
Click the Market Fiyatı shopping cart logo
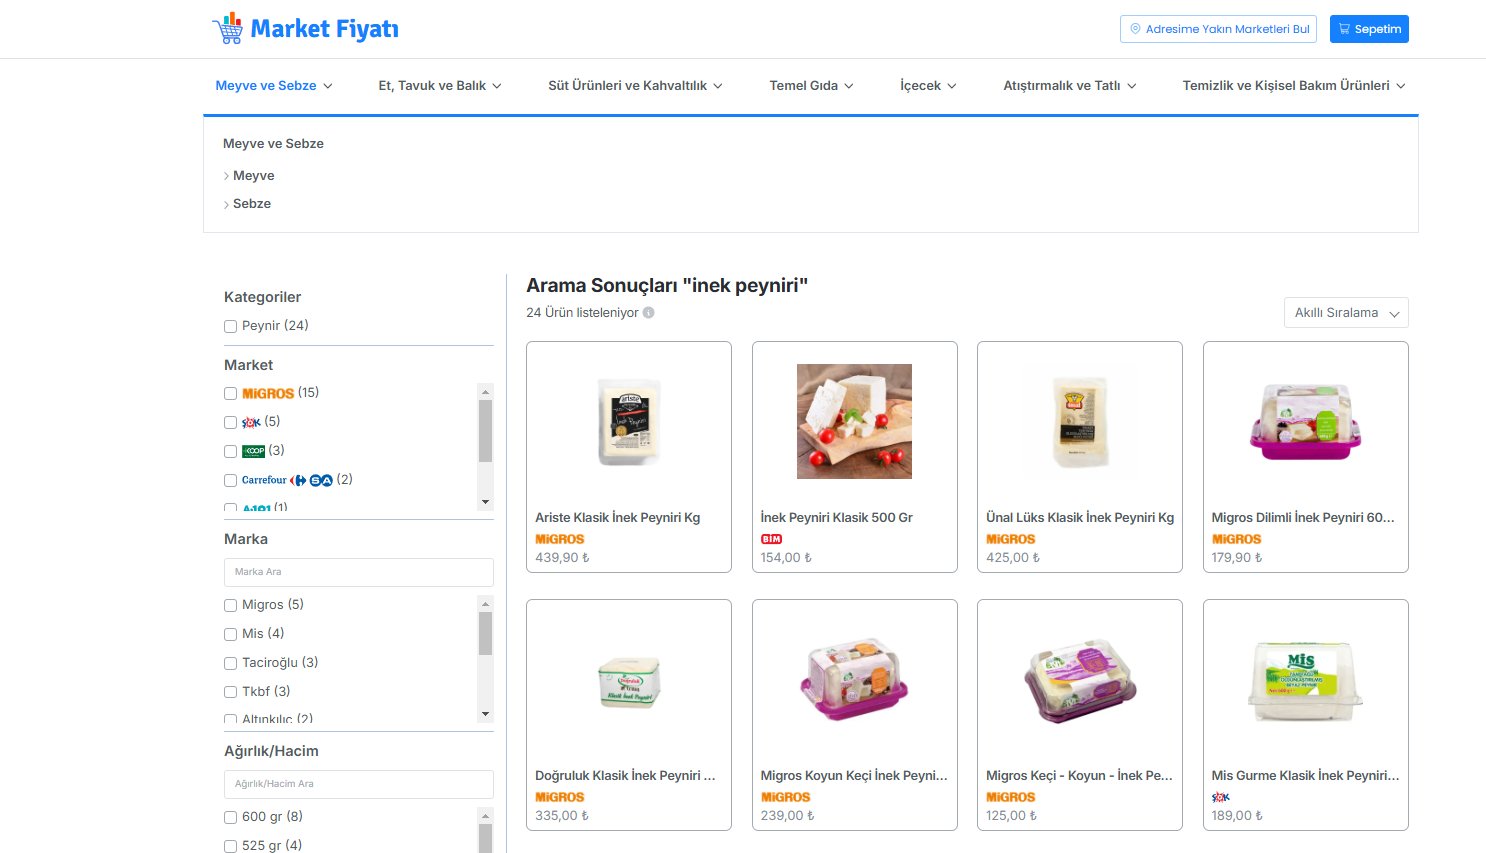point(228,29)
